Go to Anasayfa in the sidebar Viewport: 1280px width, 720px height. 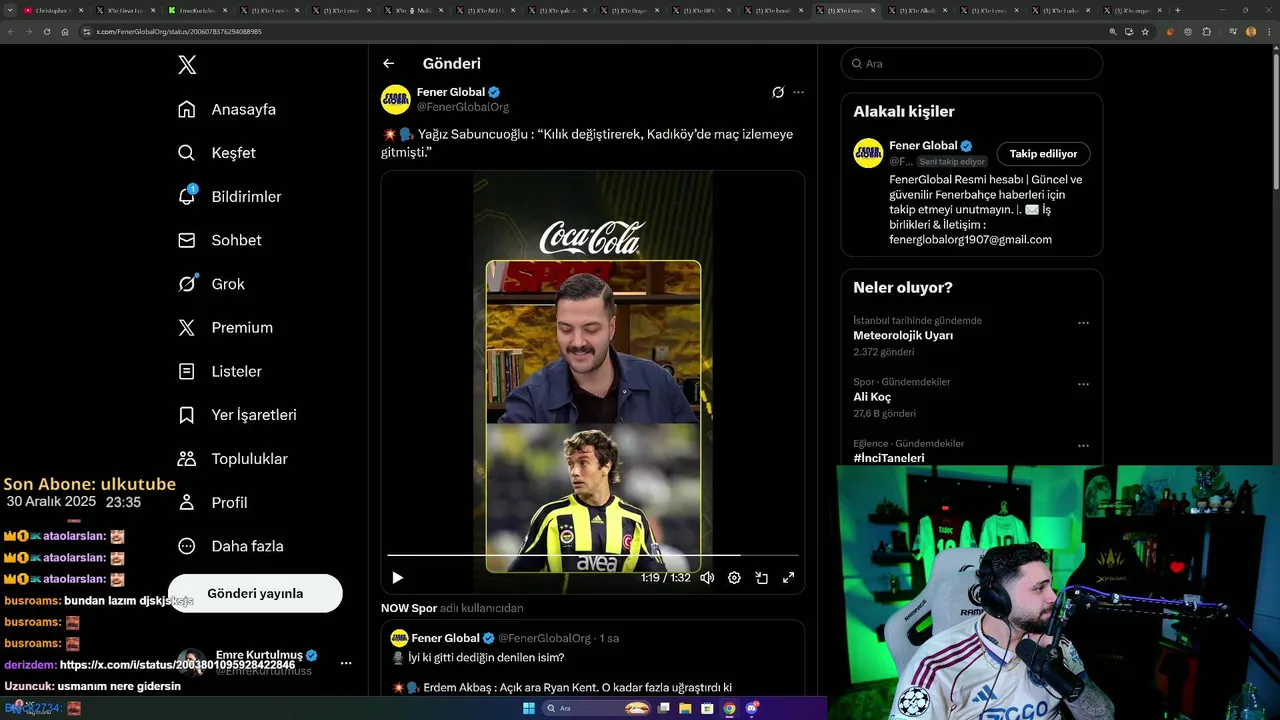[x=226, y=109]
